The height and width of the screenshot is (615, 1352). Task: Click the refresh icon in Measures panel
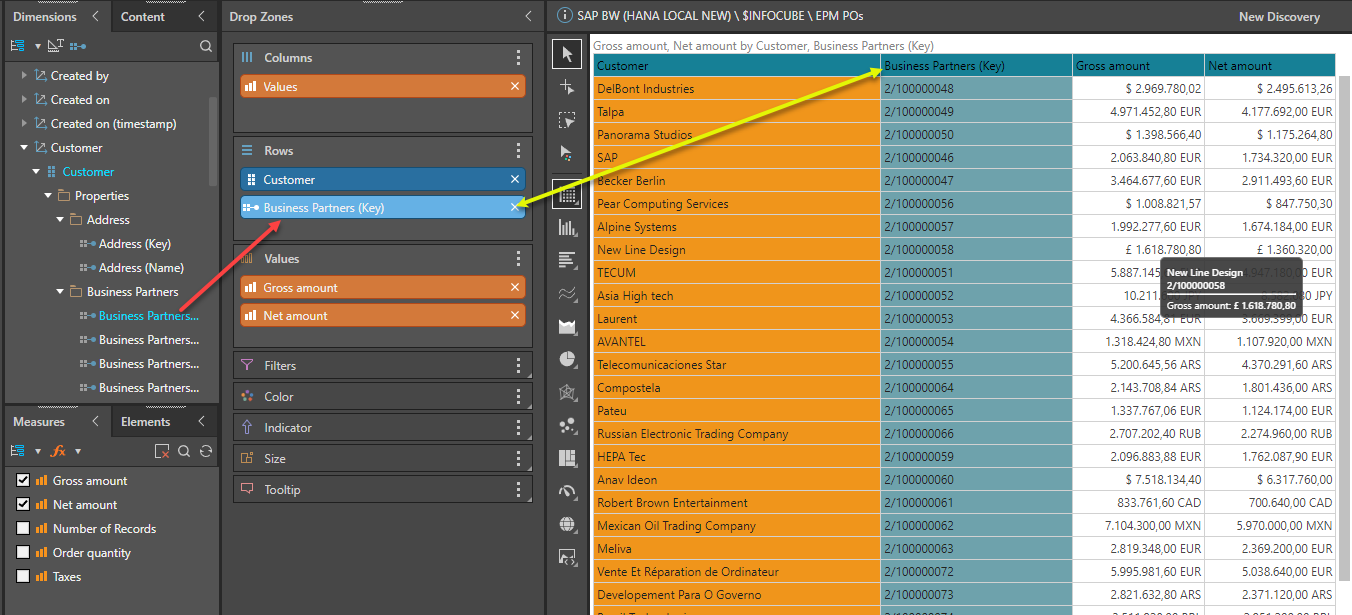(206, 451)
